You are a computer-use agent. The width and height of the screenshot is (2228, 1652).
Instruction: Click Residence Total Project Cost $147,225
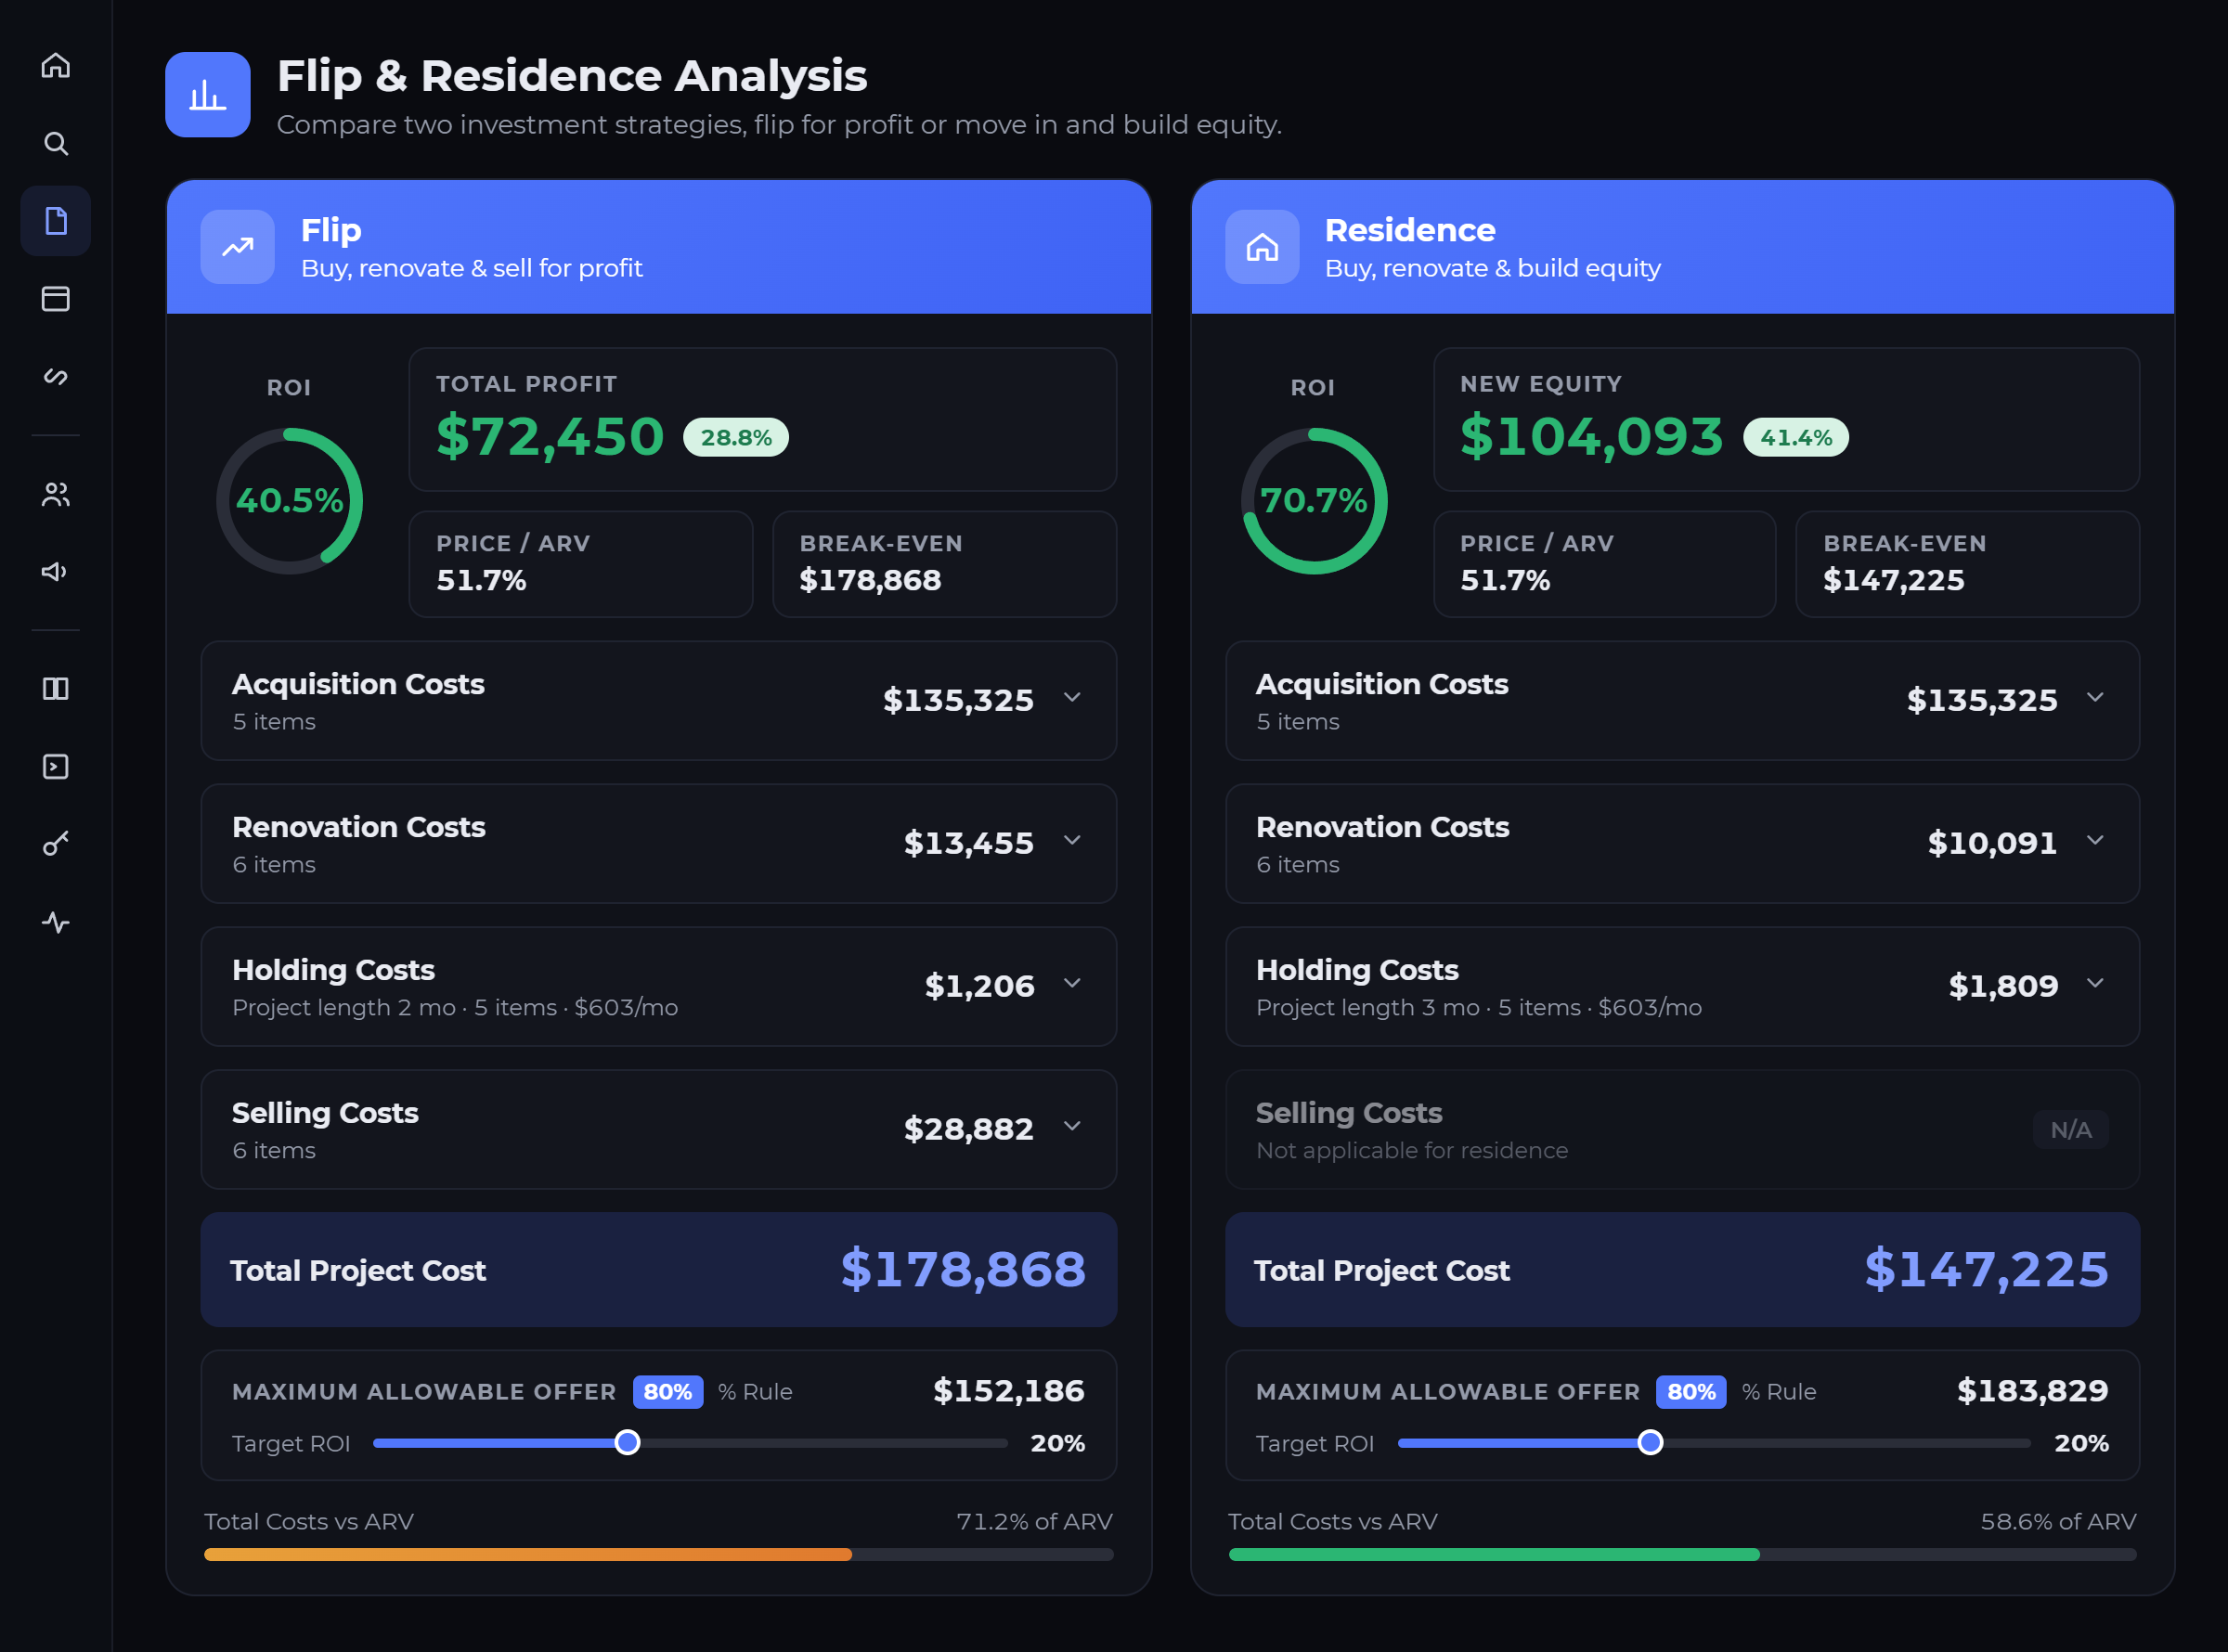click(1987, 1269)
